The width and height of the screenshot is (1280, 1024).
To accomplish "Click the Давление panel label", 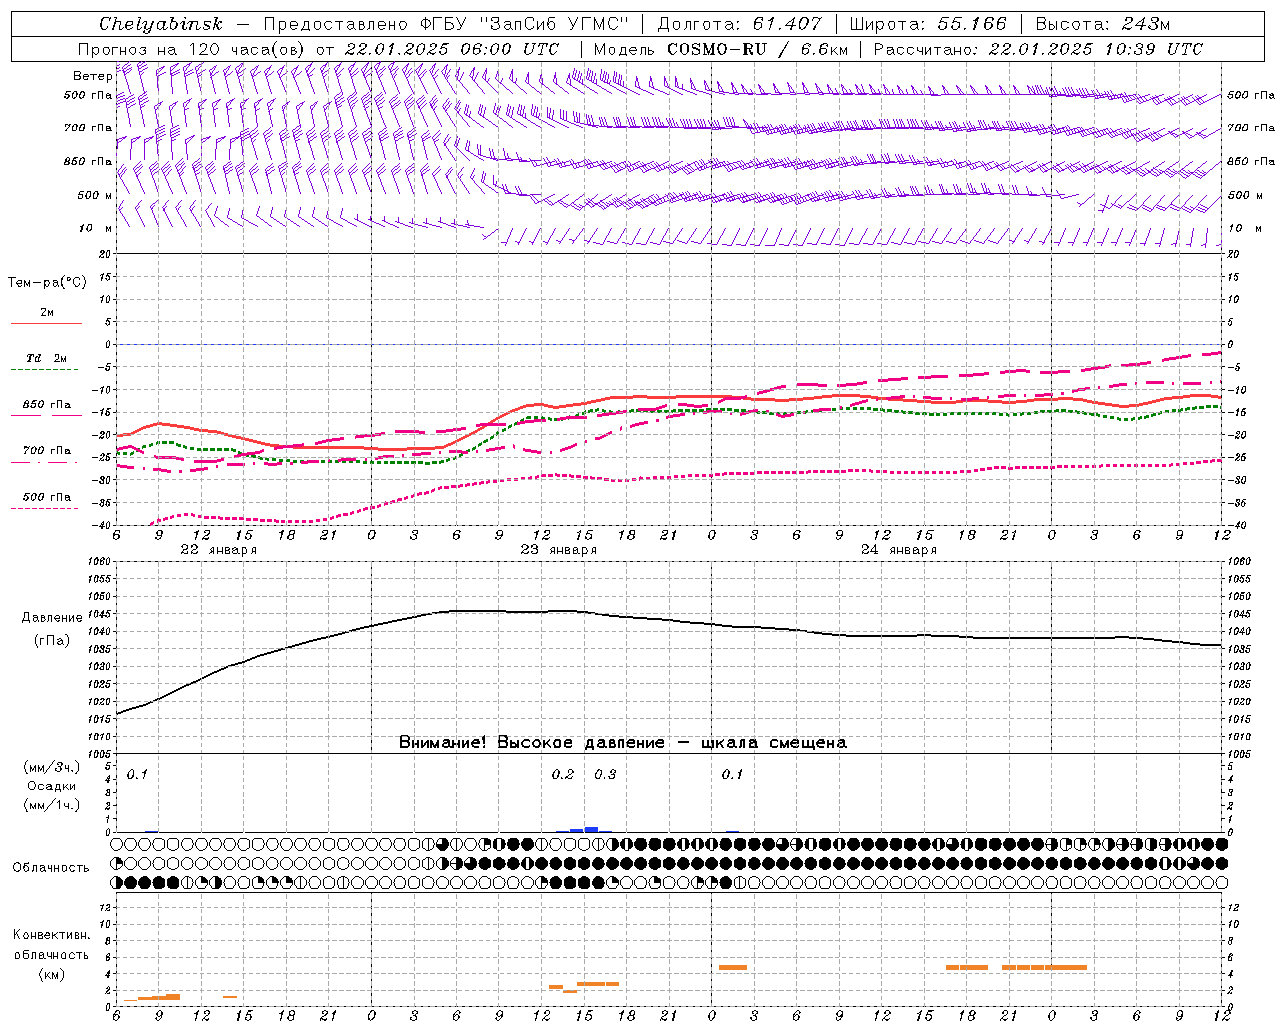I will [x=52, y=618].
